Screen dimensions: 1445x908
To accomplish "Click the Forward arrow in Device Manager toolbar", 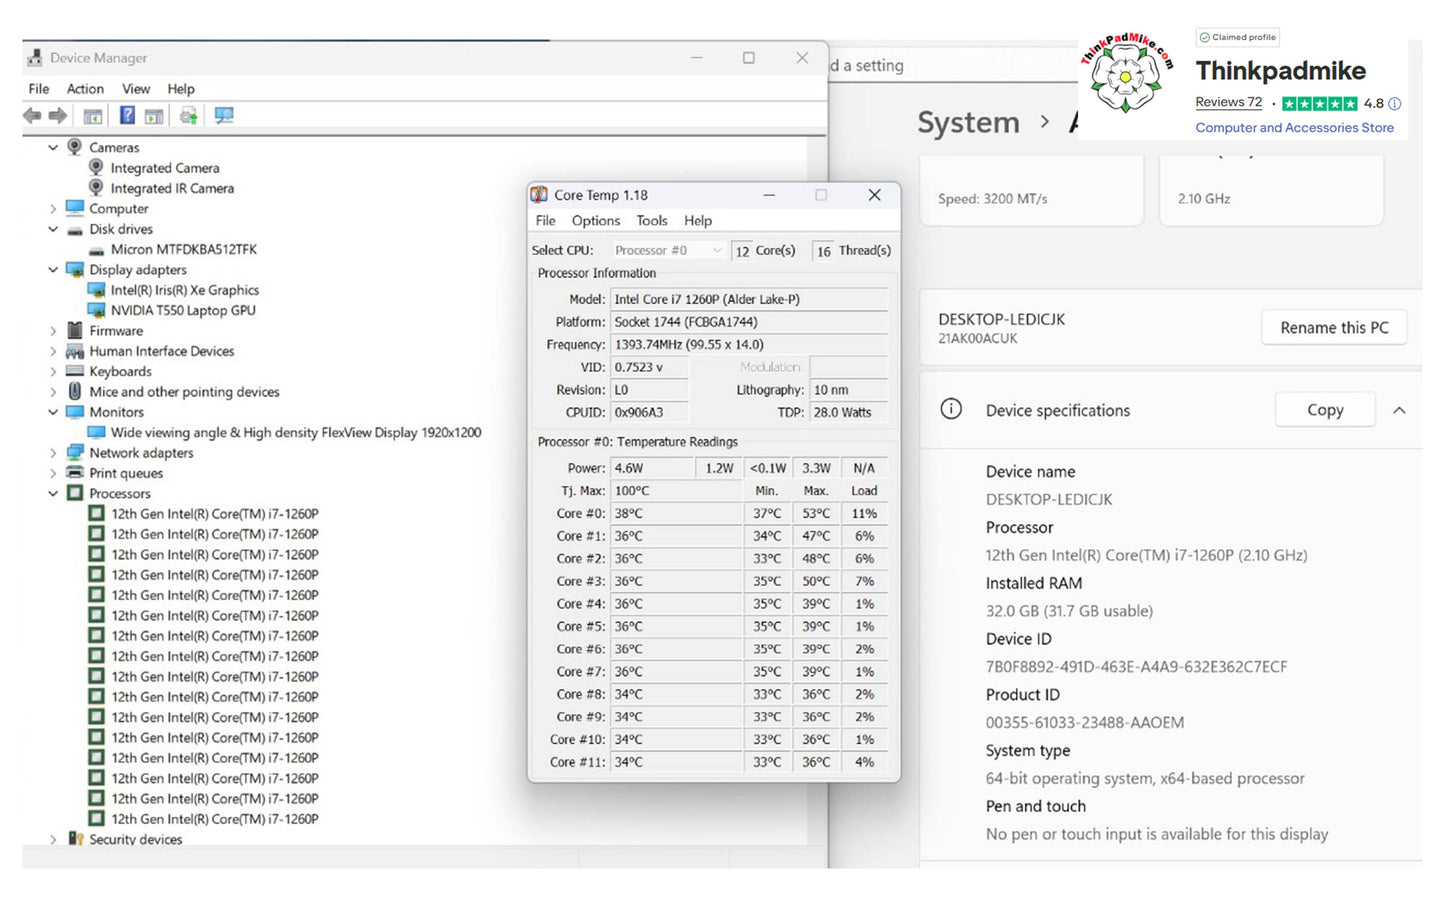I will coord(58,116).
